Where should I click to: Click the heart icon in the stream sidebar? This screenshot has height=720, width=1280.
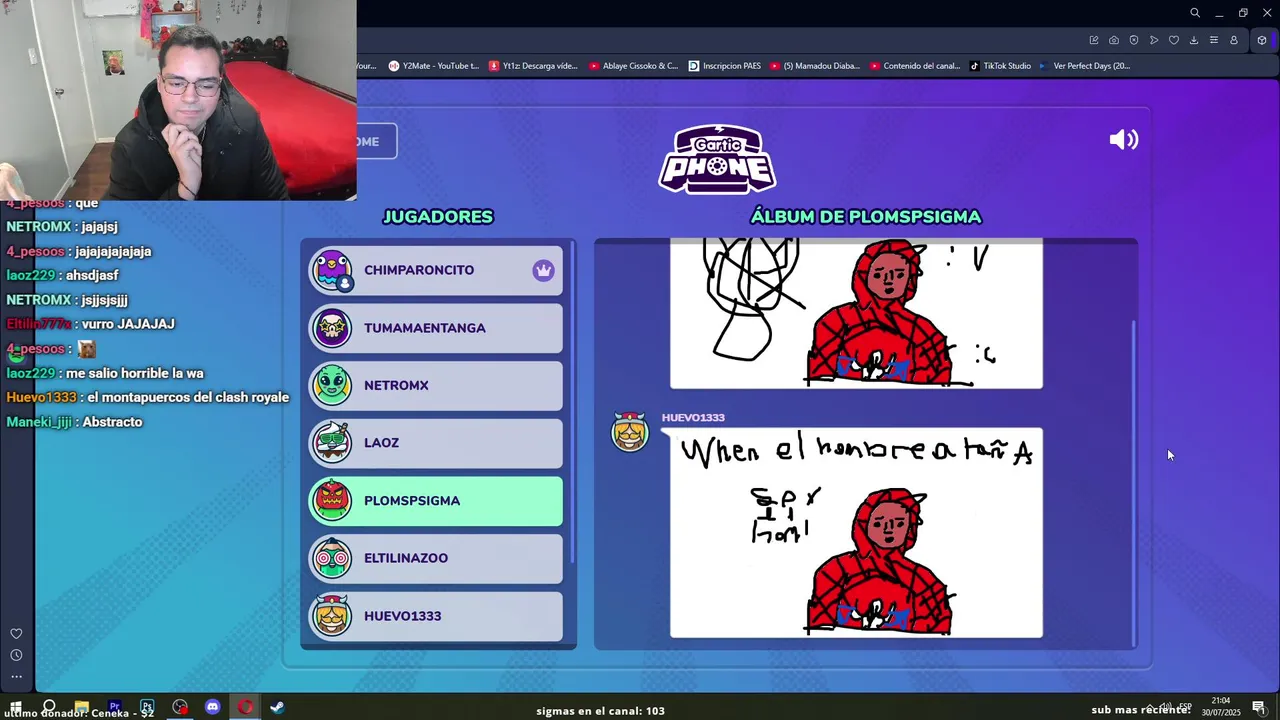(x=16, y=634)
